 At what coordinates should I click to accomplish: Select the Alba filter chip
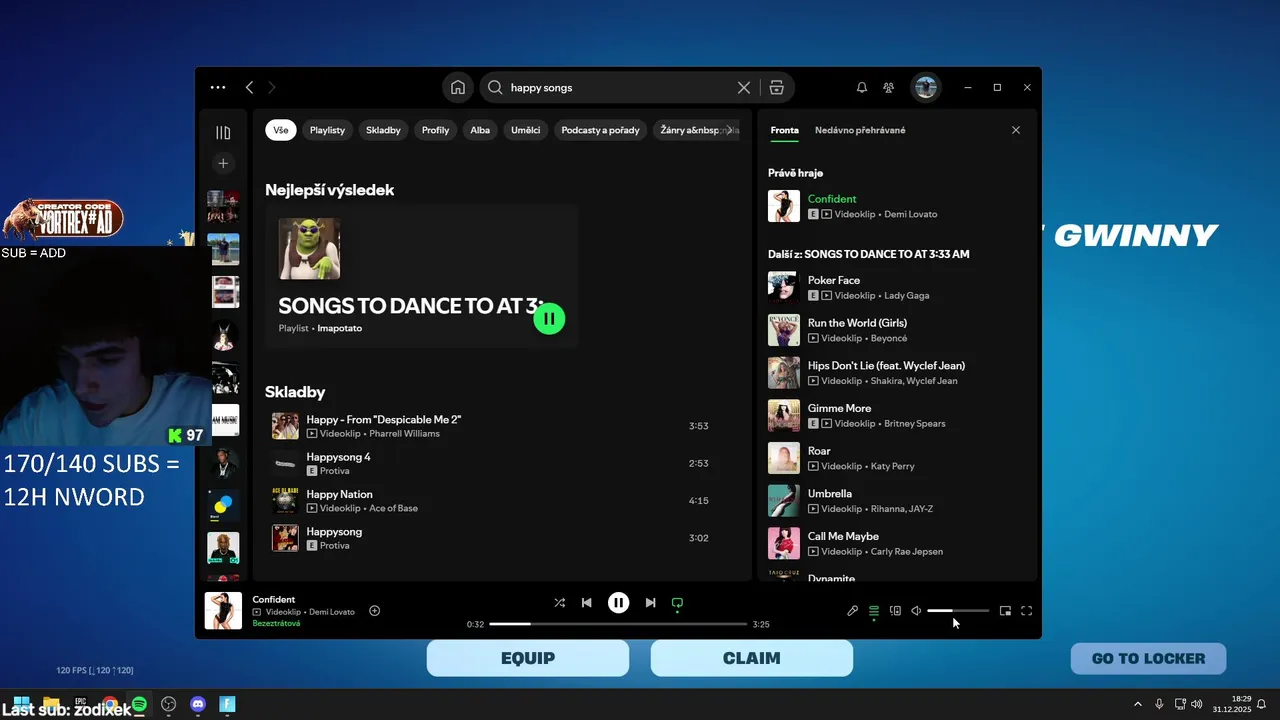[480, 130]
